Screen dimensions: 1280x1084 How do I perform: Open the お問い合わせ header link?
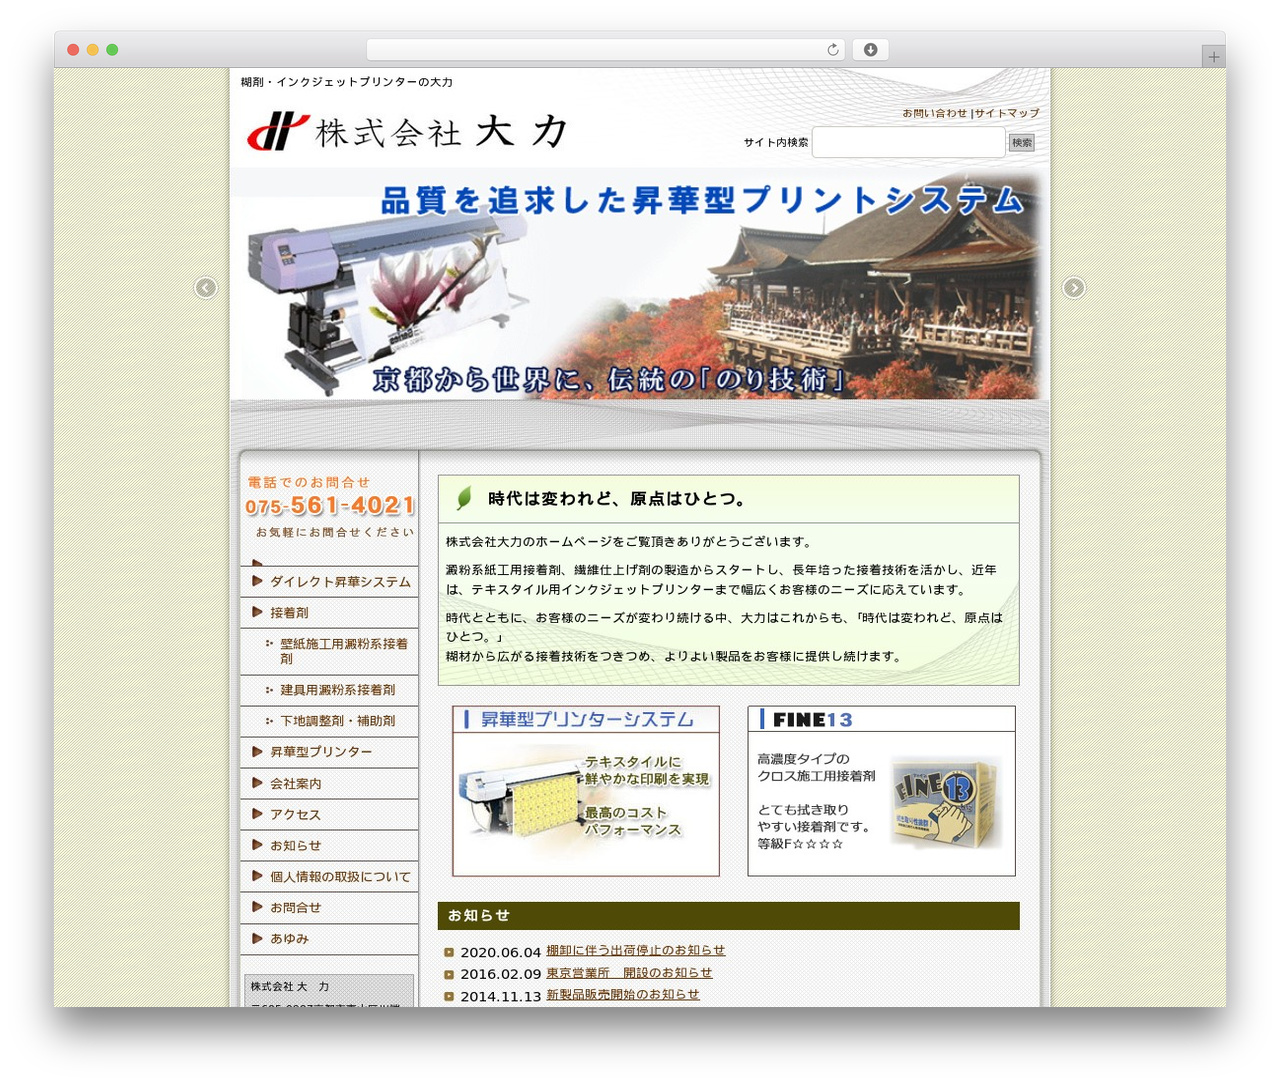pos(935,114)
